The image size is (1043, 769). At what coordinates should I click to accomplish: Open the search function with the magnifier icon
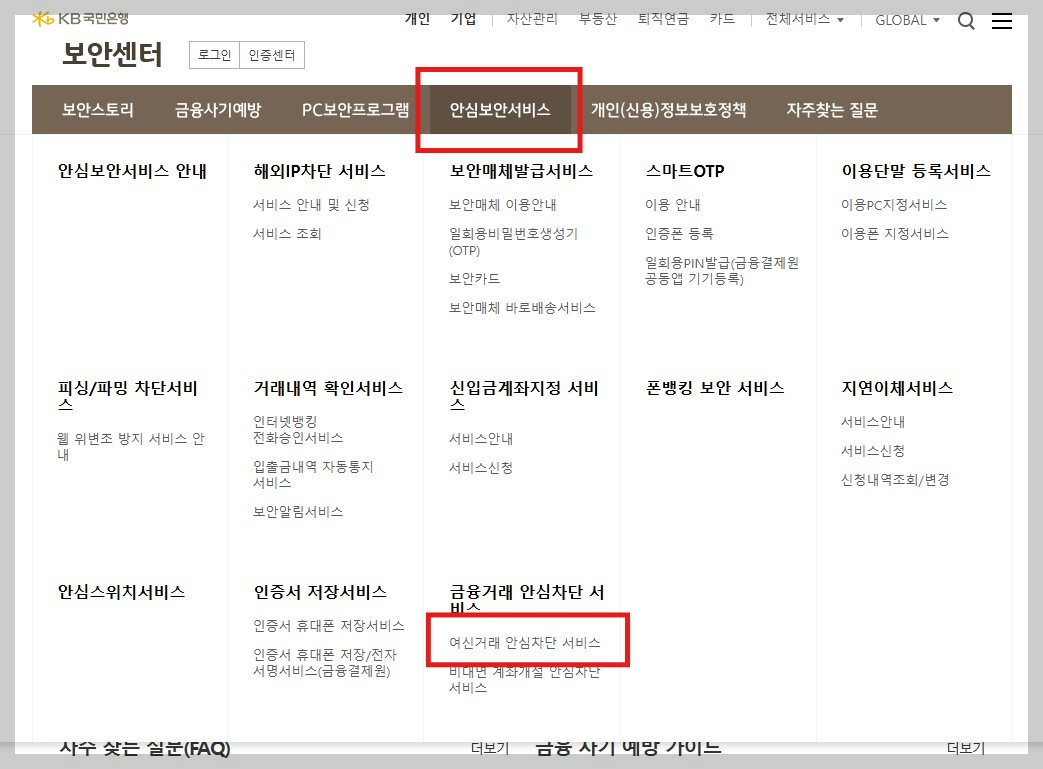click(966, 19)
